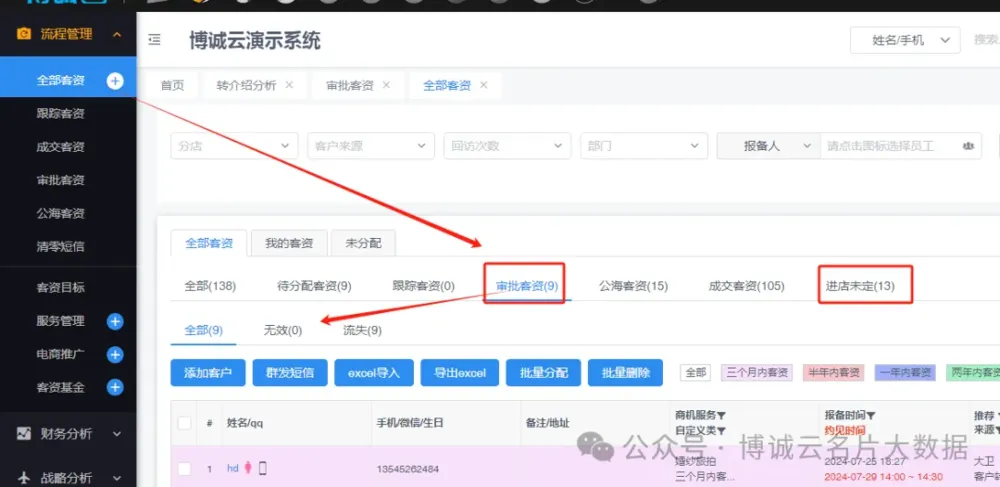Open the 分店 dropdown

pos(233,146)
